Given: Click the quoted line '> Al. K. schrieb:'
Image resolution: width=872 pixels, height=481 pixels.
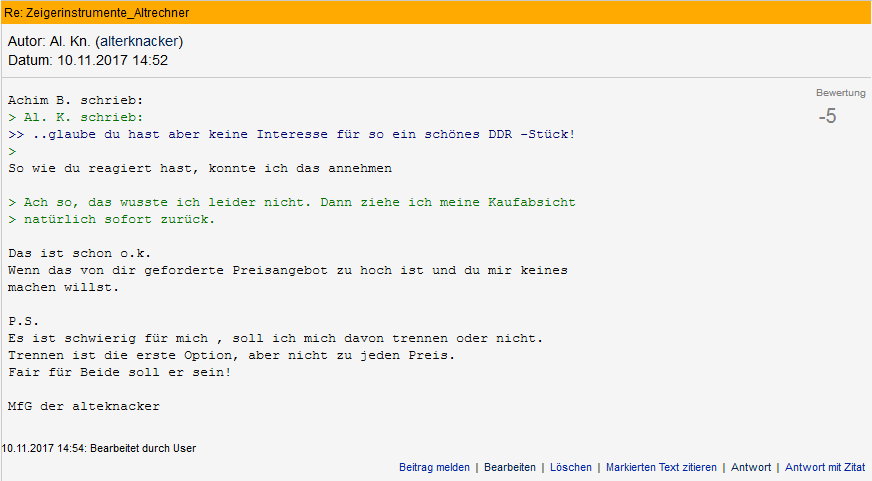Looking at the screenshot, I should pos(76,117).
